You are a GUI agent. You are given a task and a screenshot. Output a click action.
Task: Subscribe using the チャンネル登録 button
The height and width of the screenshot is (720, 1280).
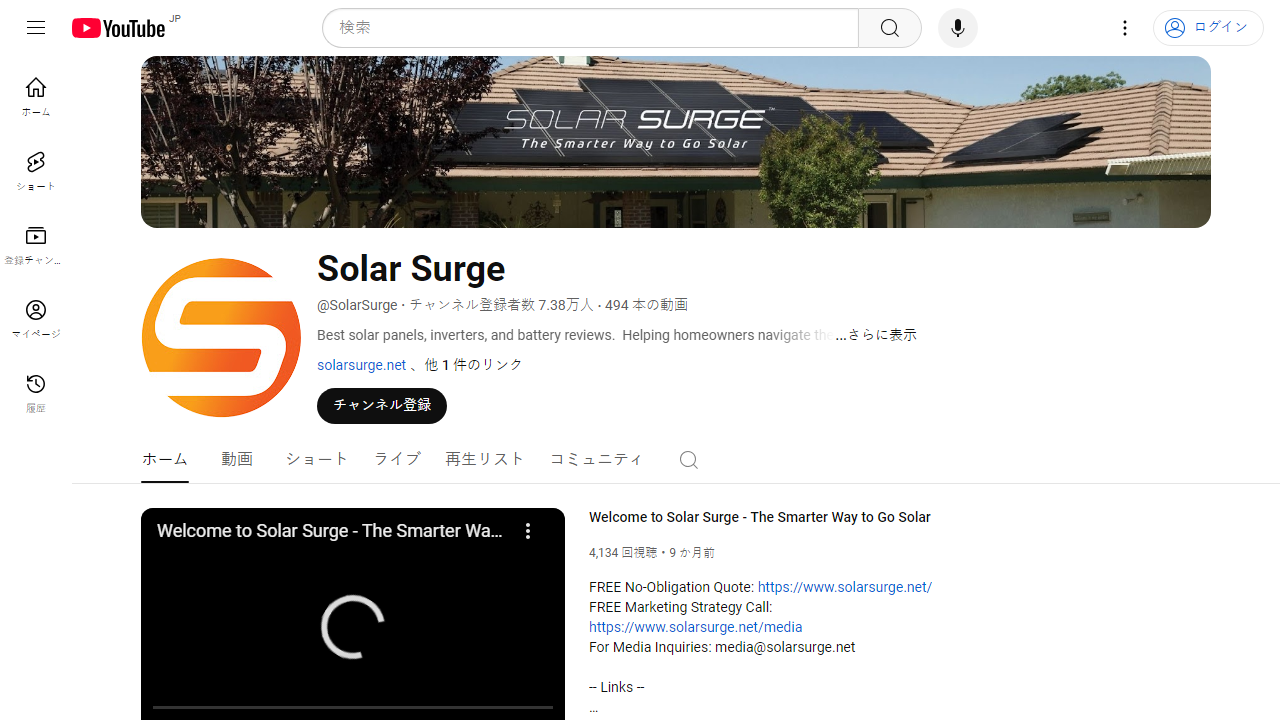[382, 406]
